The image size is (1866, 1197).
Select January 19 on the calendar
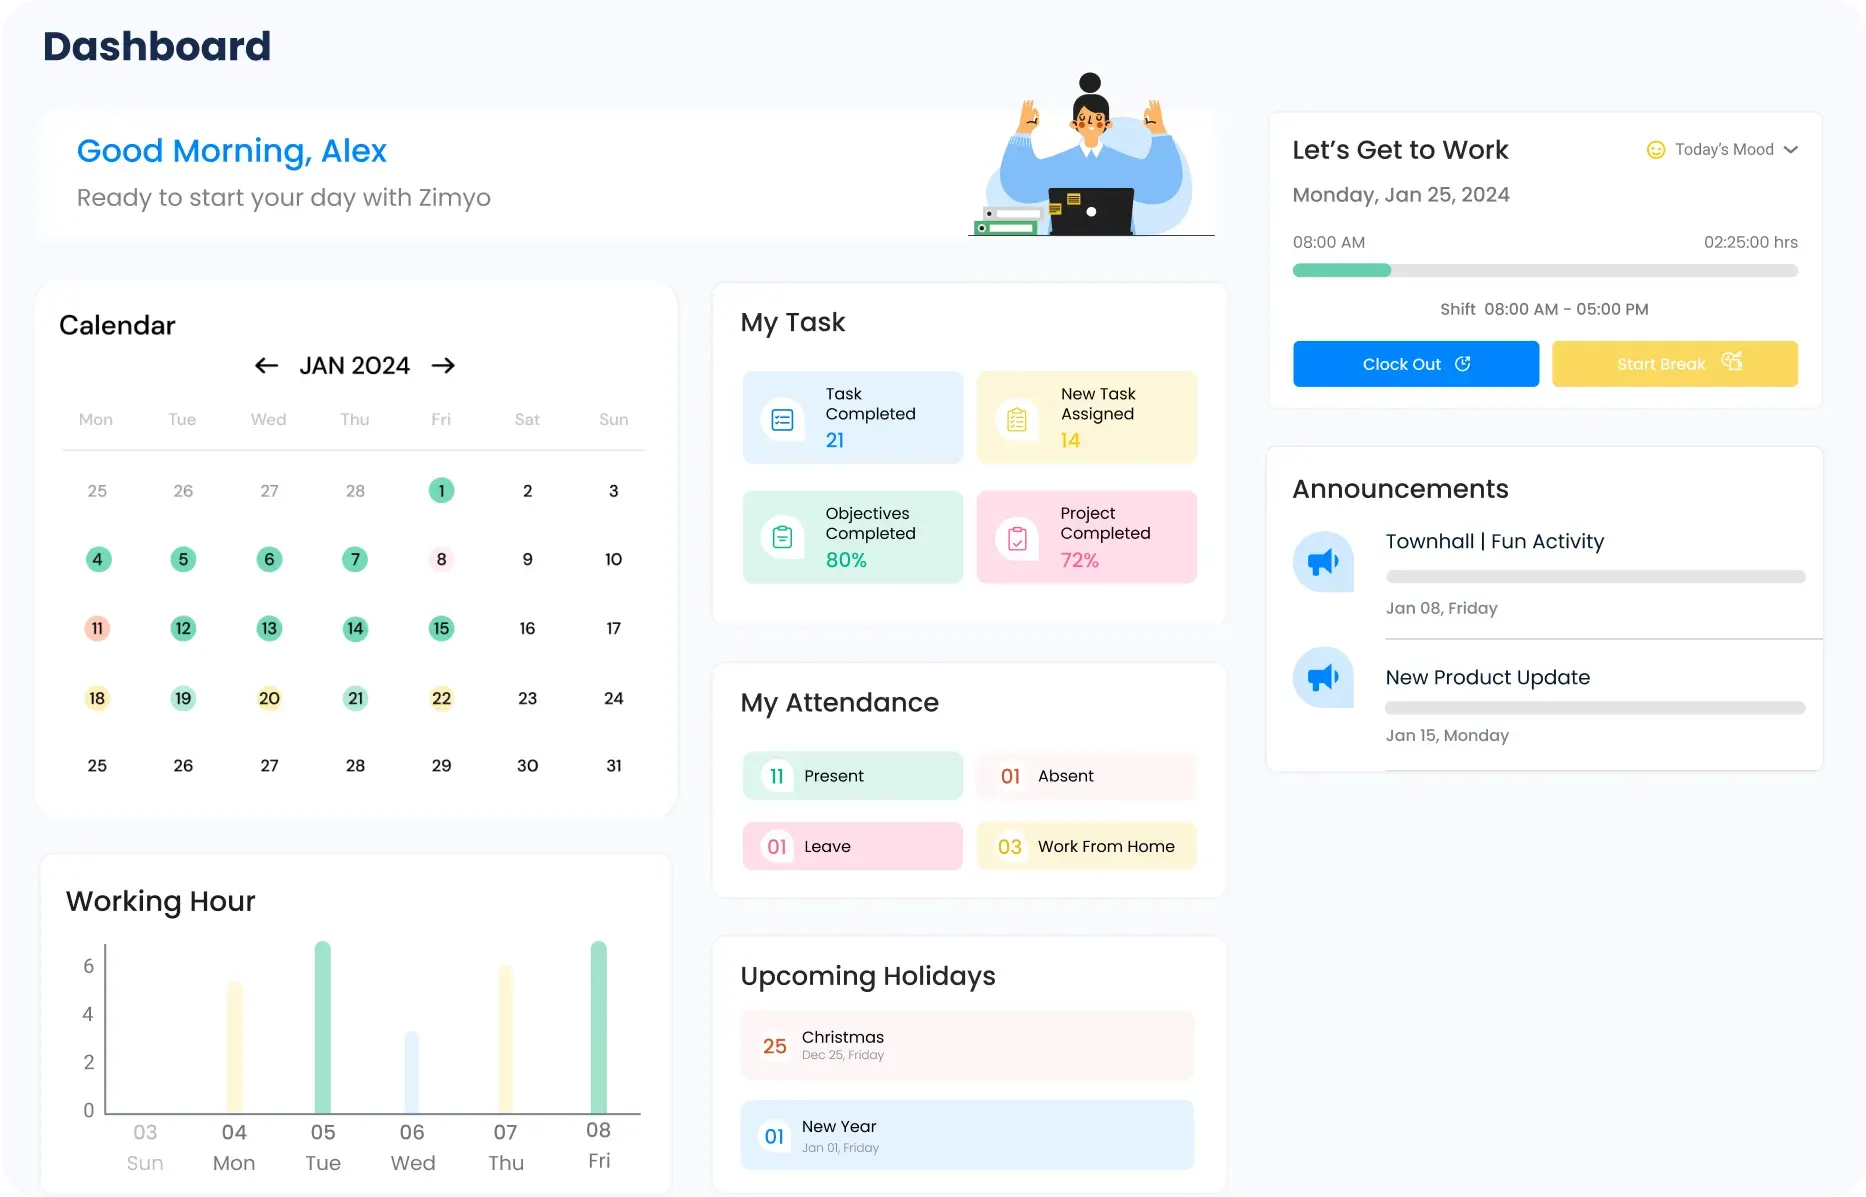pos(183,698)
